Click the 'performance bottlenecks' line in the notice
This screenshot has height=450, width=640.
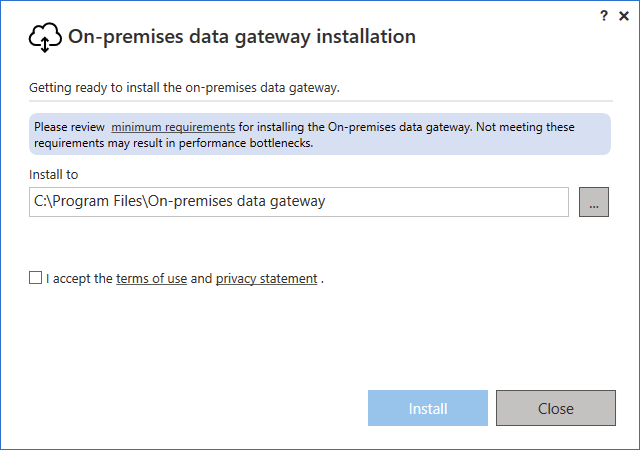(173, 143)
